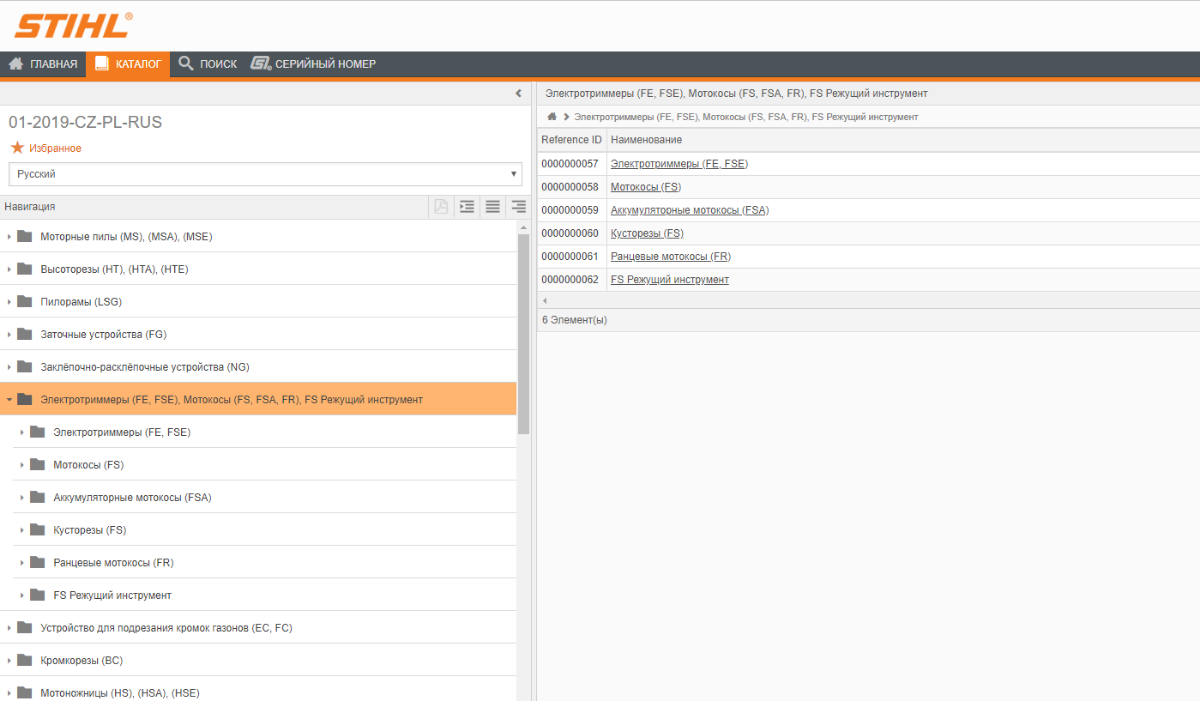Screen dimensions: 1200x701
Task: Open the Русский language dropdown
Action: (265, 174)
